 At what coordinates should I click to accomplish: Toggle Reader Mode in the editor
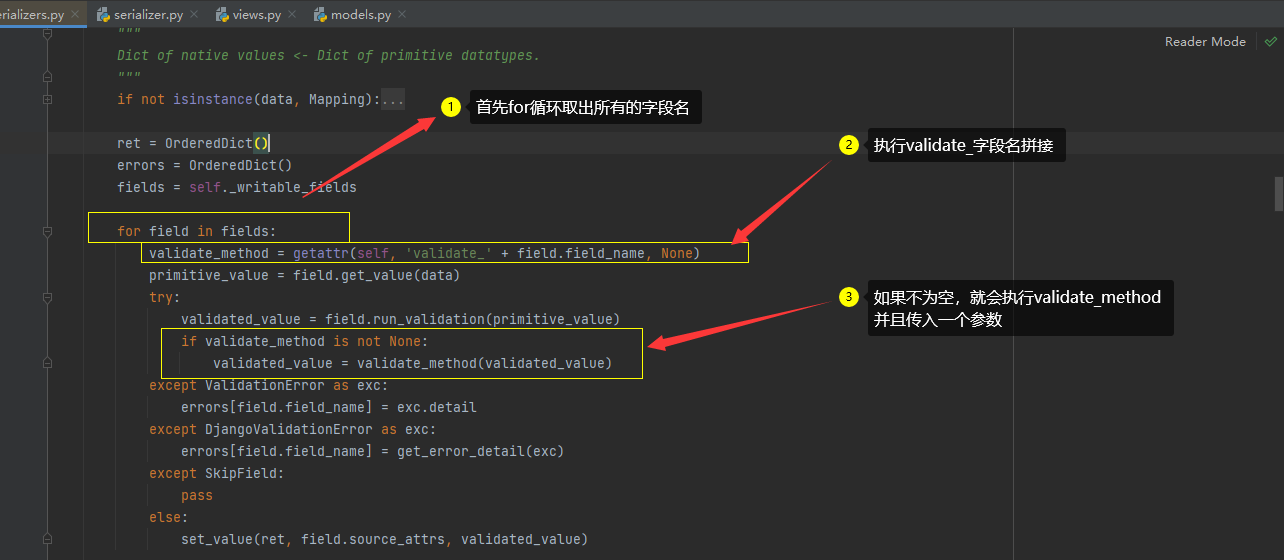[x=1205, y=41]
